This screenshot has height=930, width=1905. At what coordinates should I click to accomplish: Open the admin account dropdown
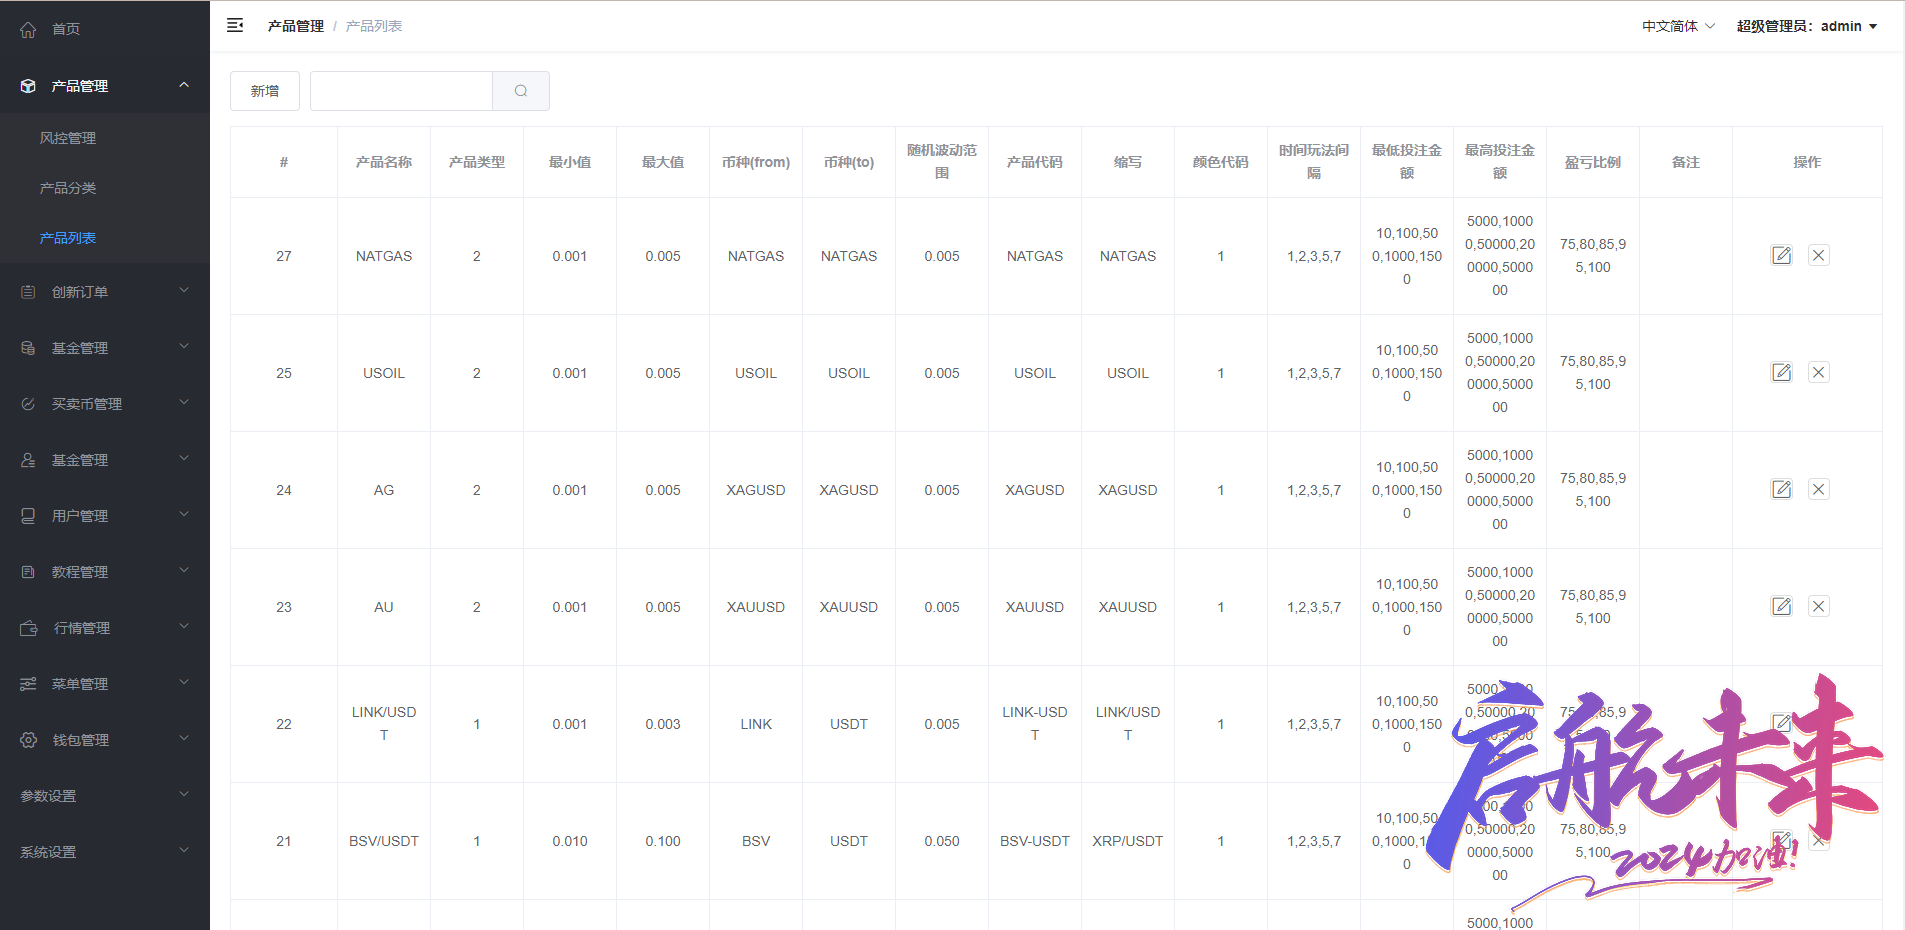point(1807,26)
